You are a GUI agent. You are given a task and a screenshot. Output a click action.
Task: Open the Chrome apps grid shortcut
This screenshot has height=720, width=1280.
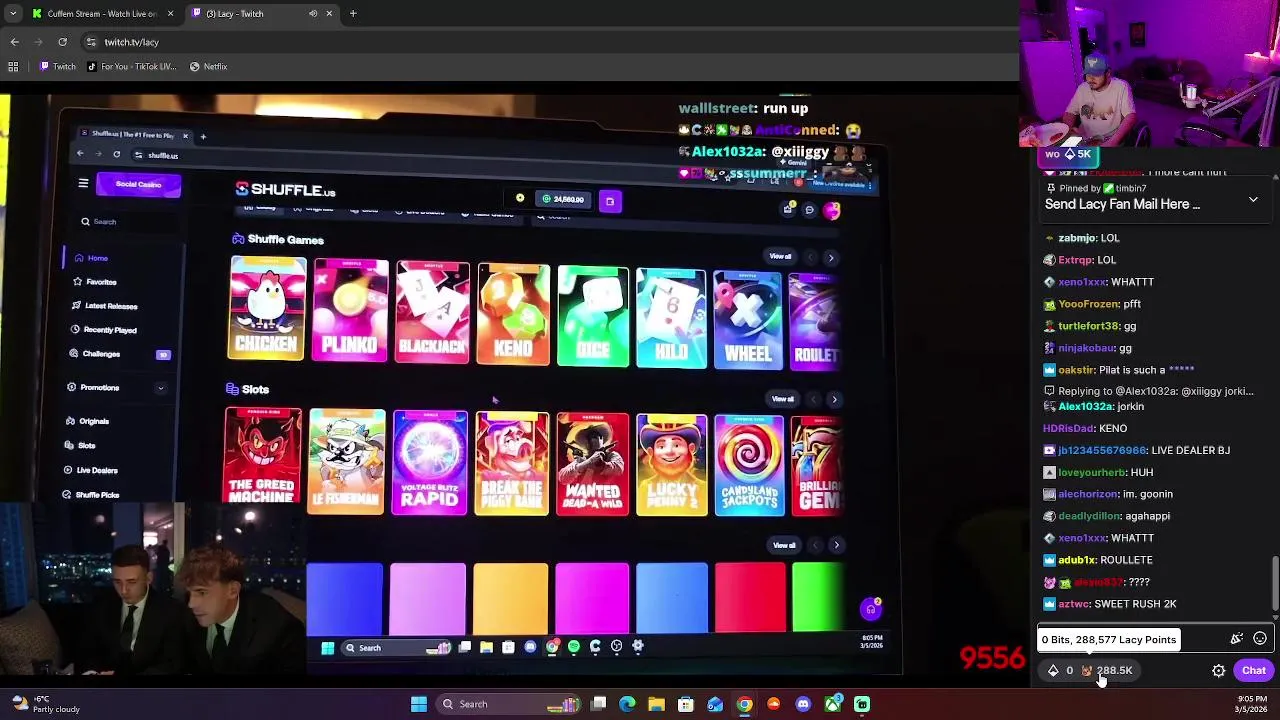pos(13,67)
